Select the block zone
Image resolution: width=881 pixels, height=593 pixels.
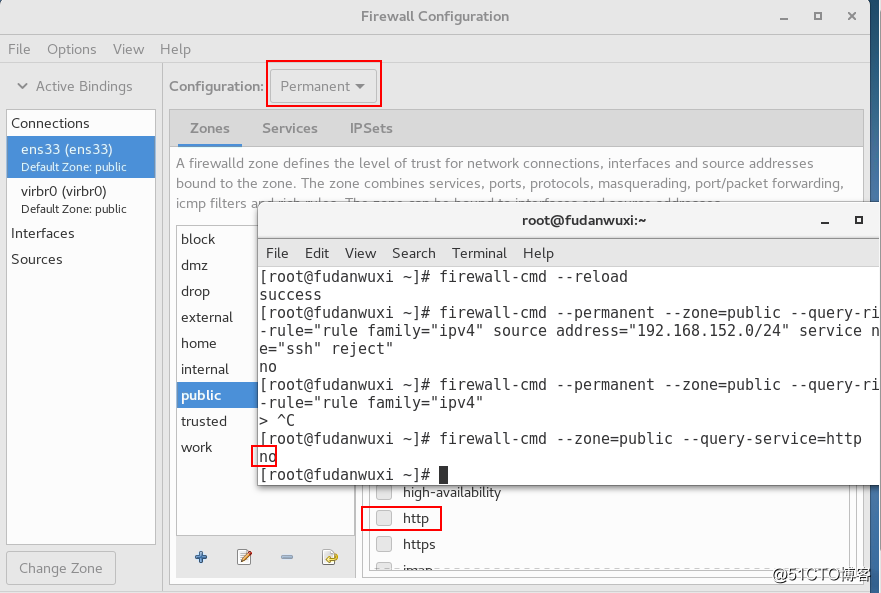pyautogui.click(x=217, y=239)
